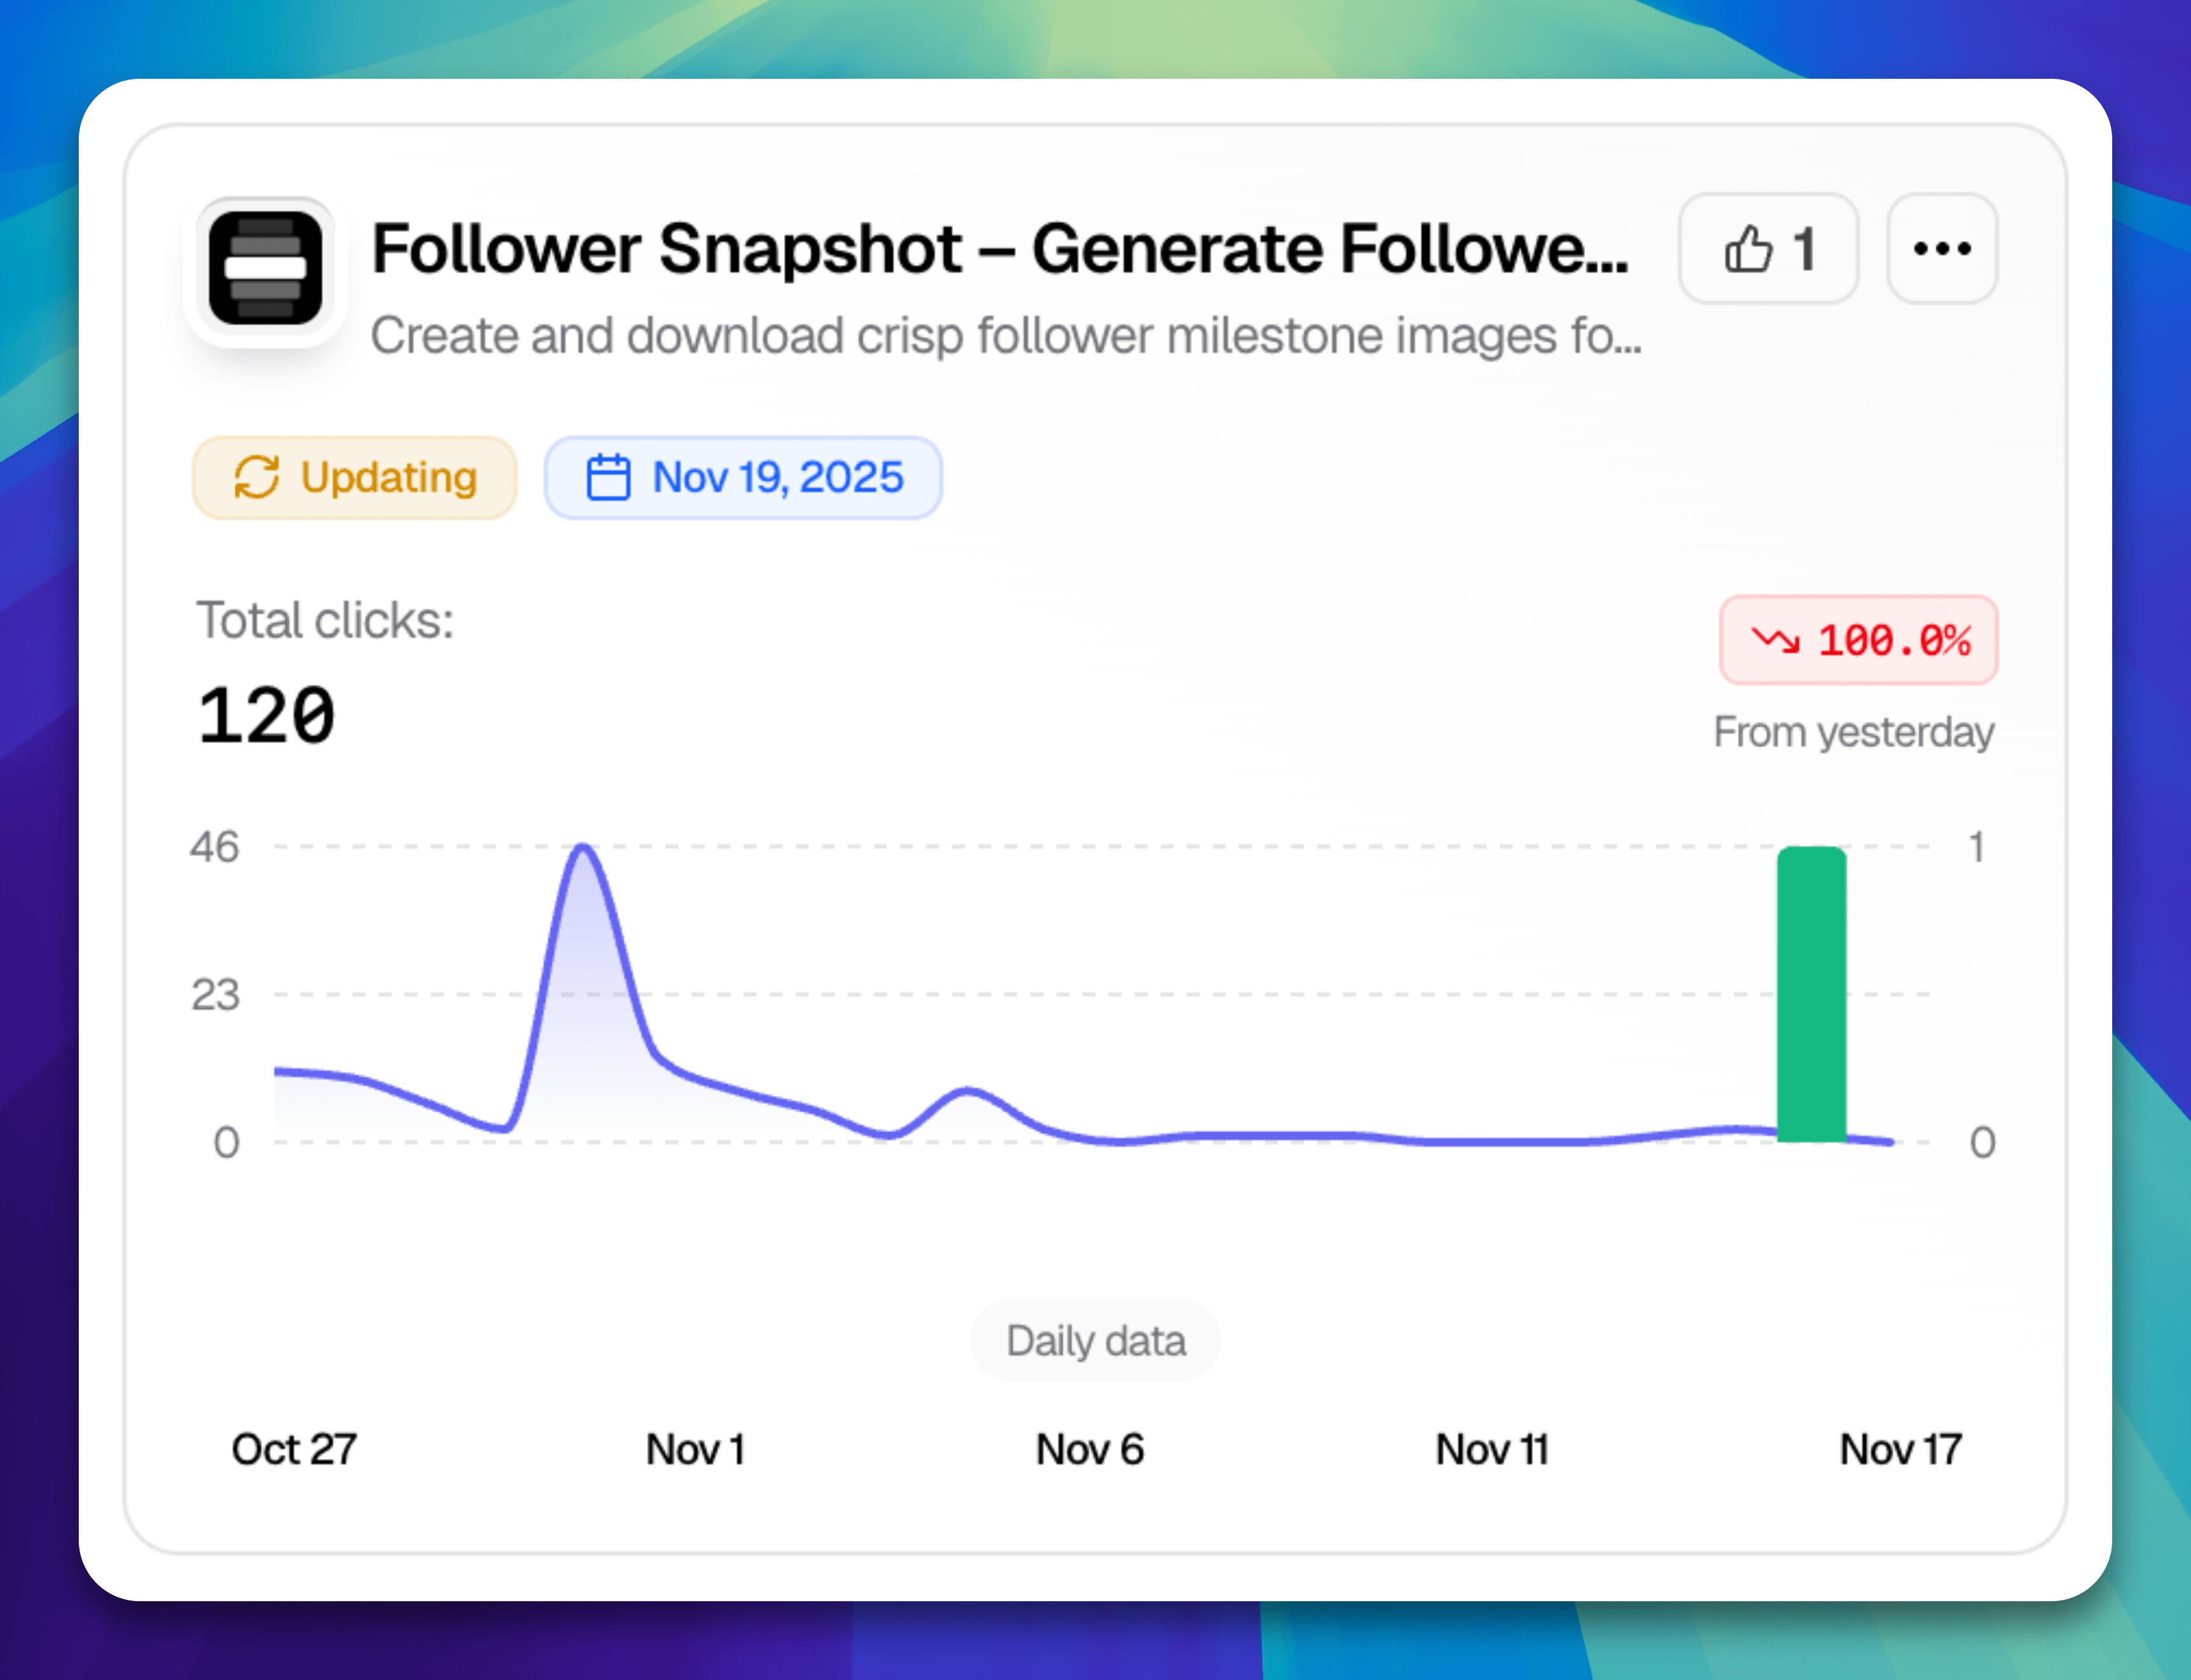Open the Nov 19, 2025 date picker
Screen dimensions: 2191x1680
pyautogui.click(x=777, y=477)
